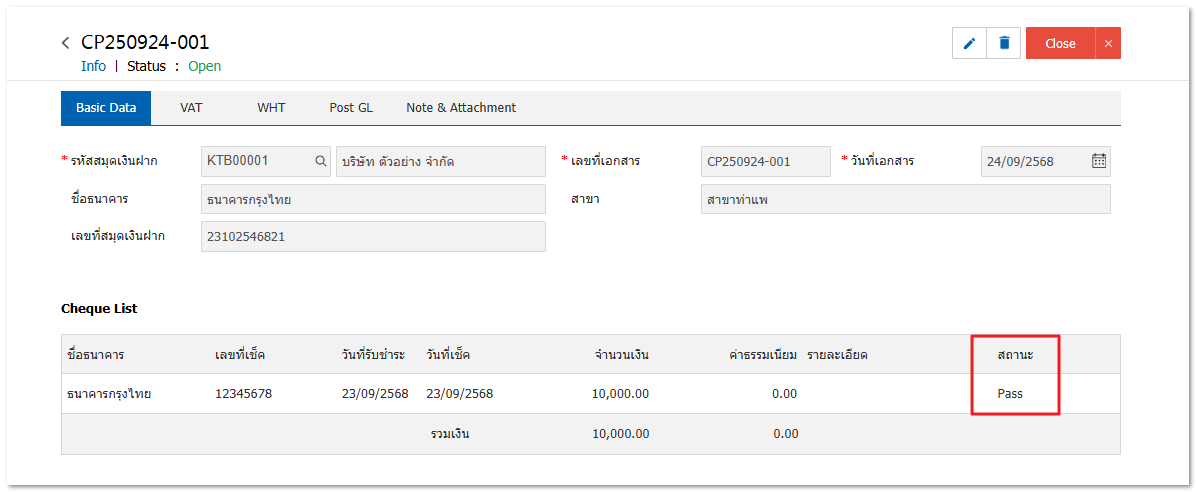Click the branch field สาขาท่าแพ
This screenshot has width=1196, height=492.
click(905, 199)
